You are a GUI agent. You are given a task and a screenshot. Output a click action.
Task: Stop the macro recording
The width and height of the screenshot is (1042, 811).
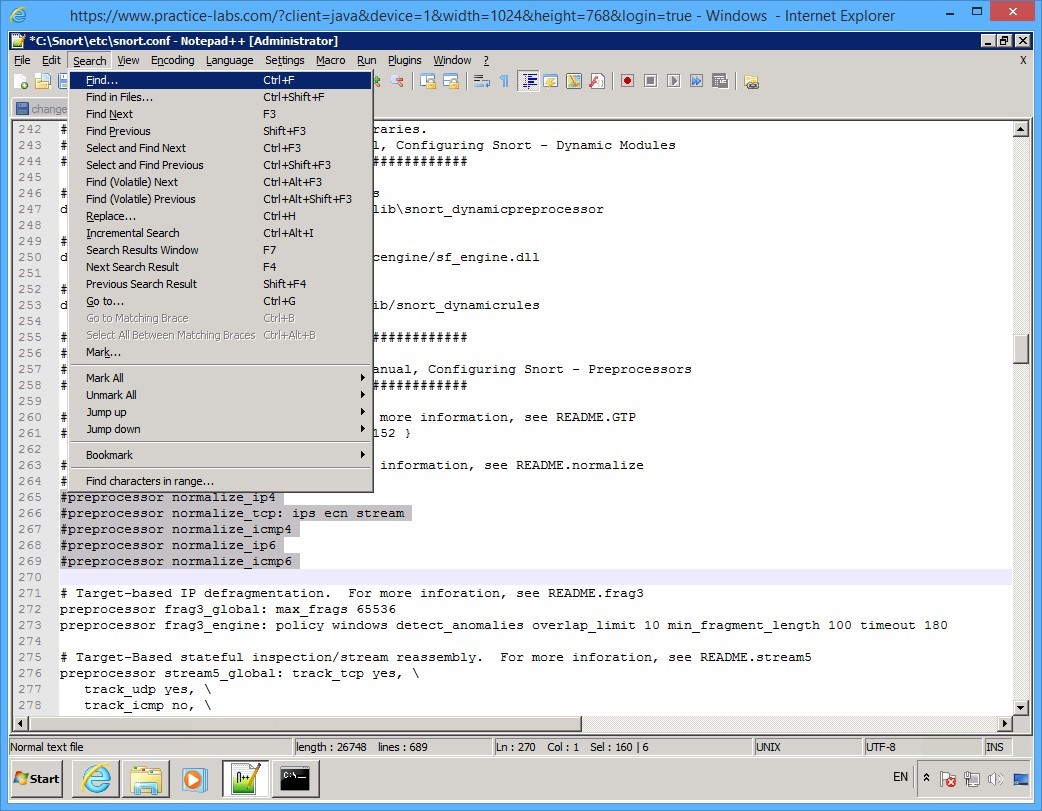650,80
